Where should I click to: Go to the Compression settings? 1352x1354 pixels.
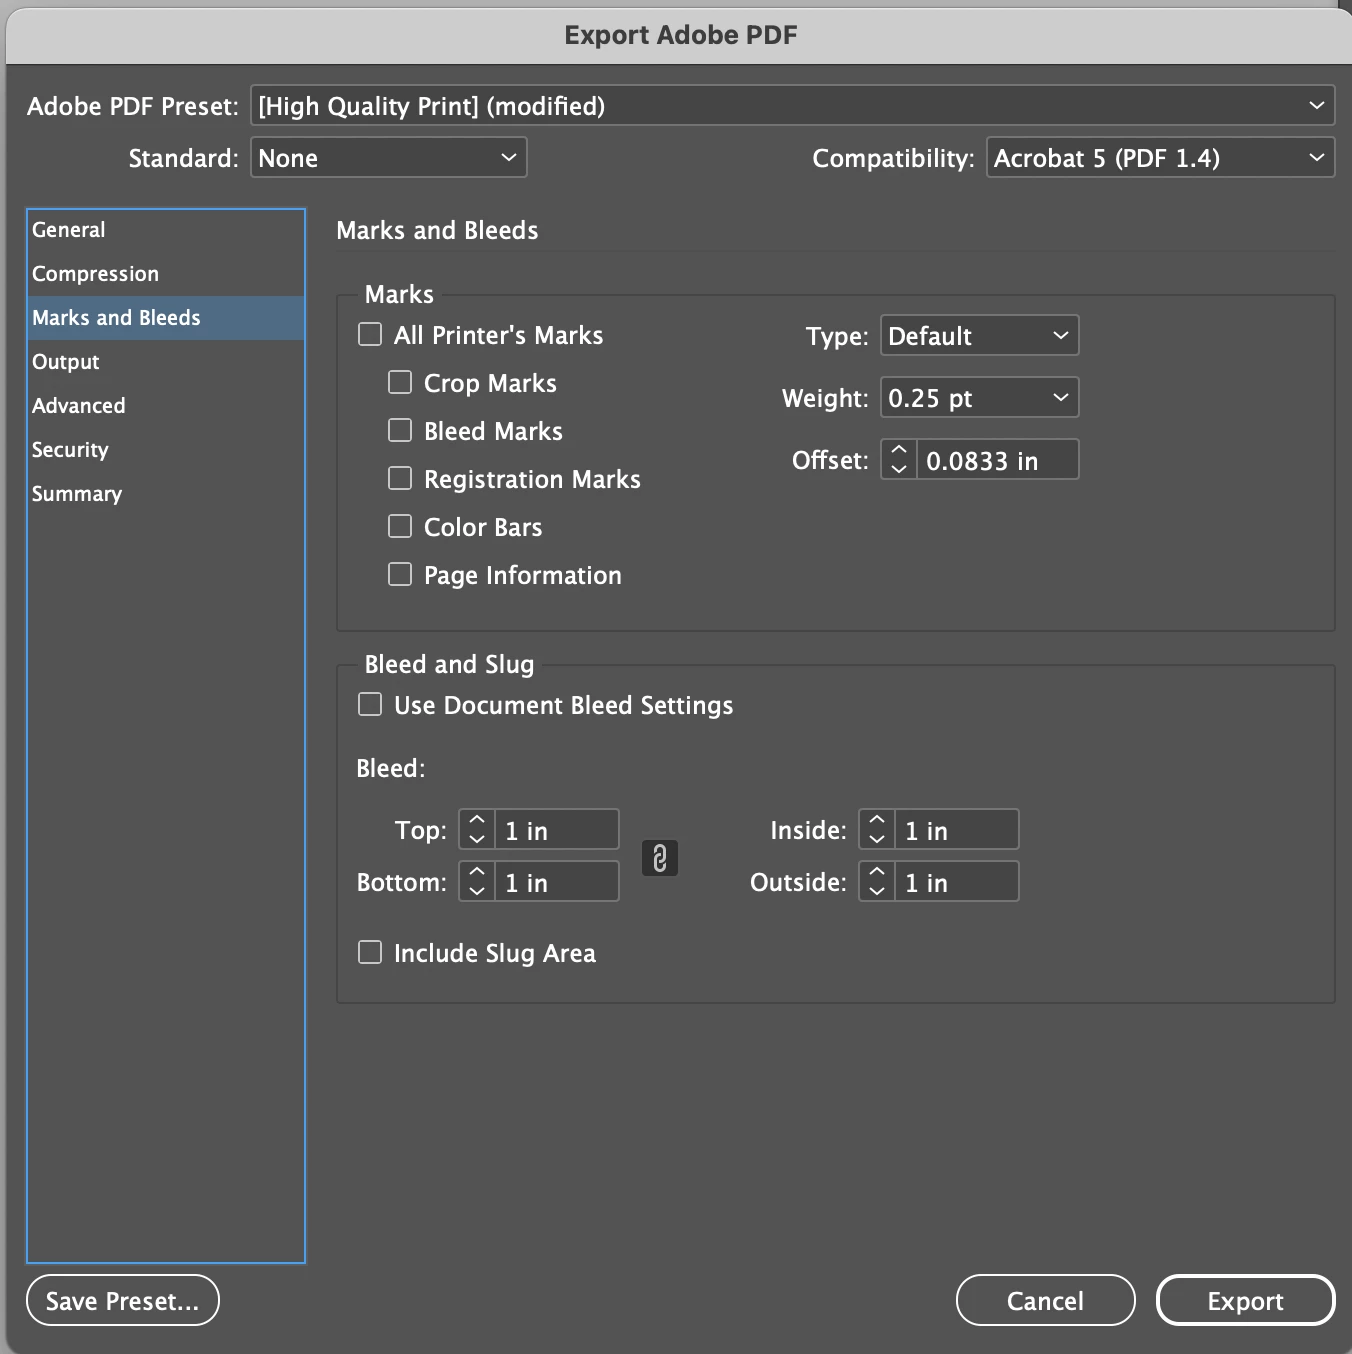166,274
